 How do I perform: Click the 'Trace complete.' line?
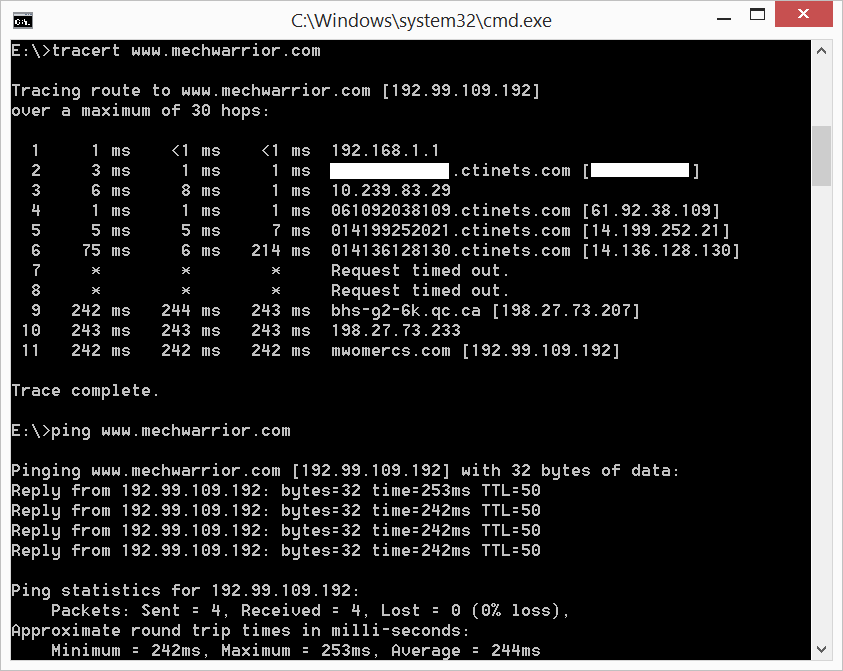point(85,390)
